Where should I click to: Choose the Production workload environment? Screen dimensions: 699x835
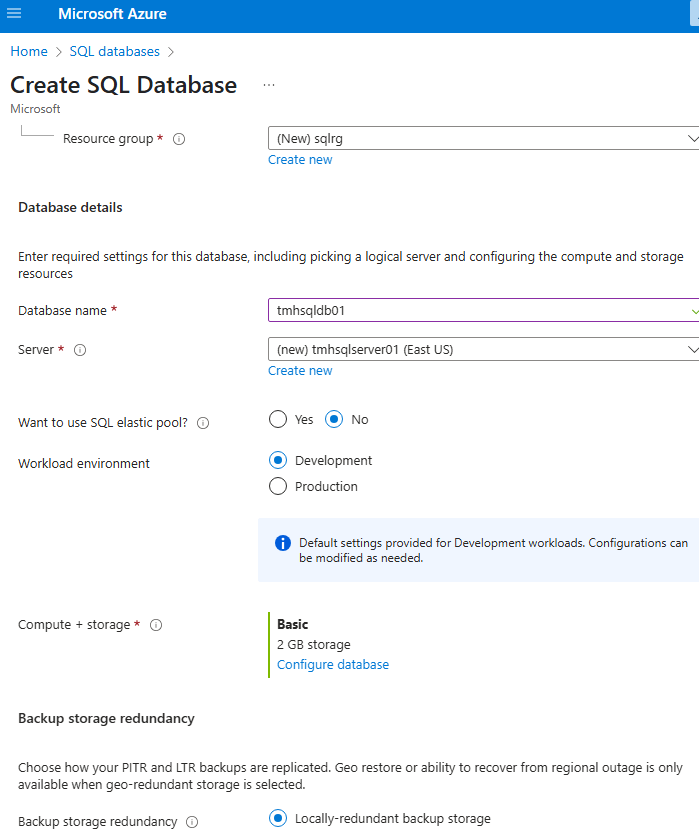(x=278, y=487)
